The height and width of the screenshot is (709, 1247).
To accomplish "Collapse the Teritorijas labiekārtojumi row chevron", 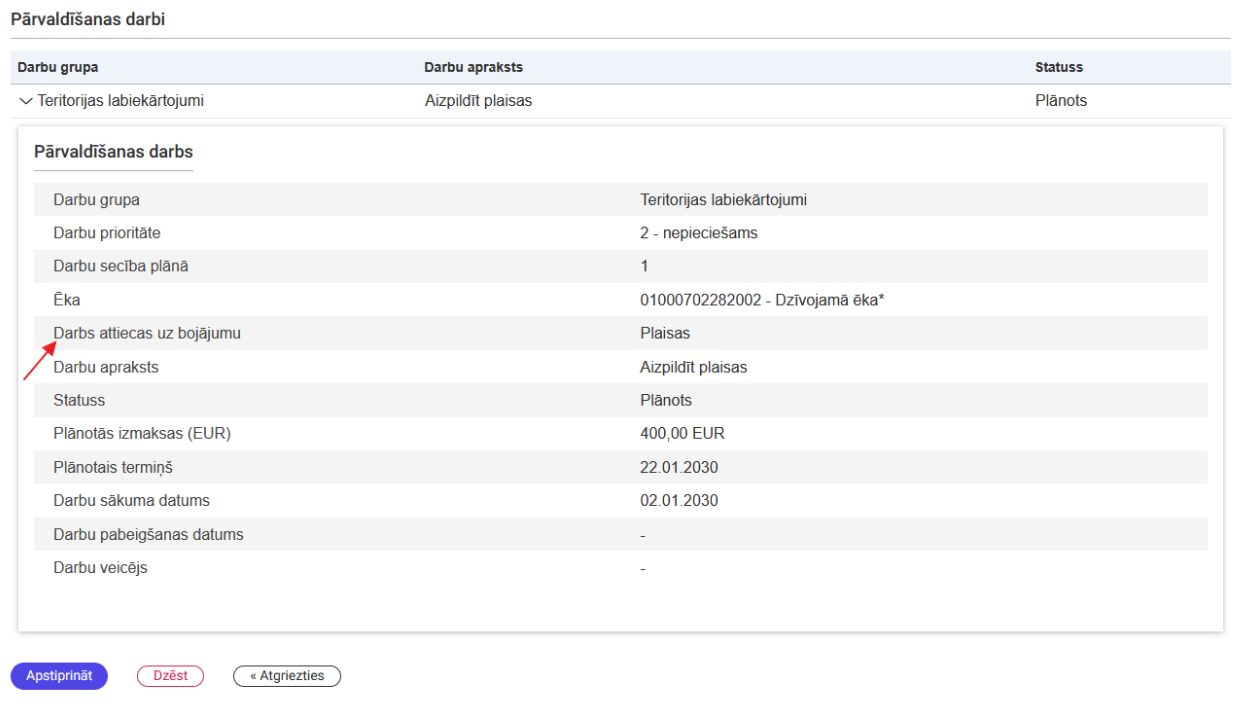I will 25,101.
